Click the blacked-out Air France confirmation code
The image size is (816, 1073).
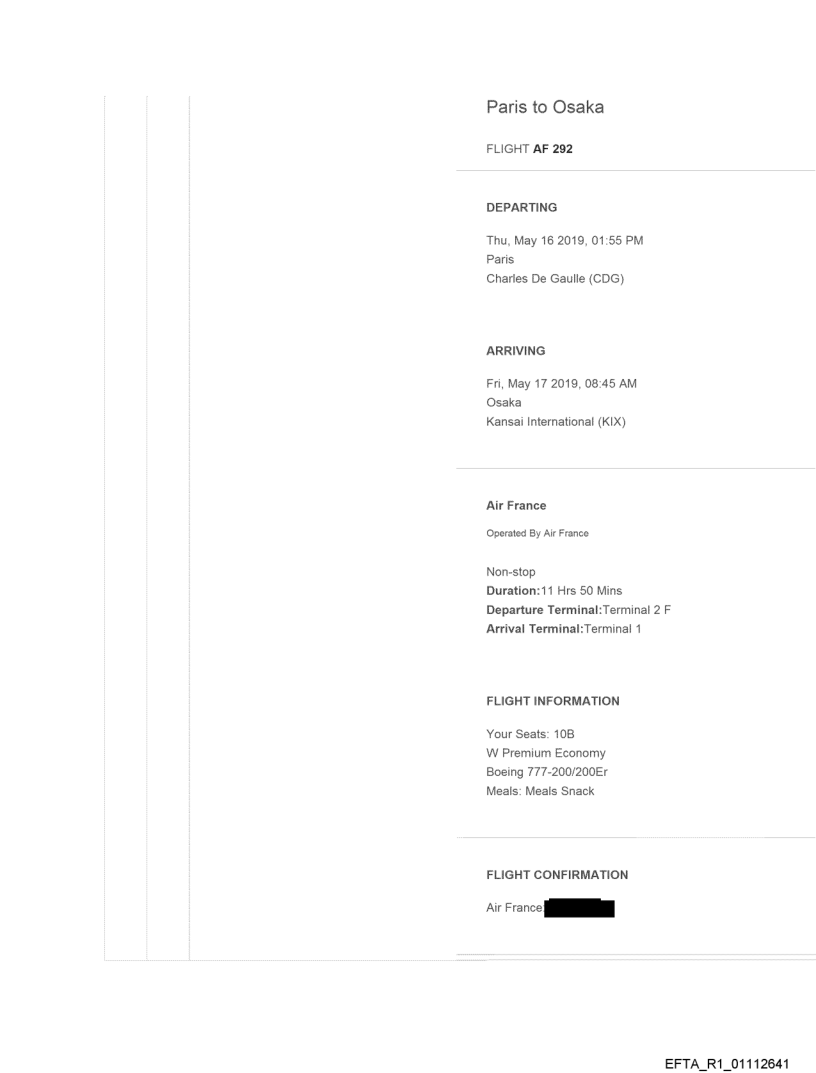pyautogui.click(x=579, y=909)
